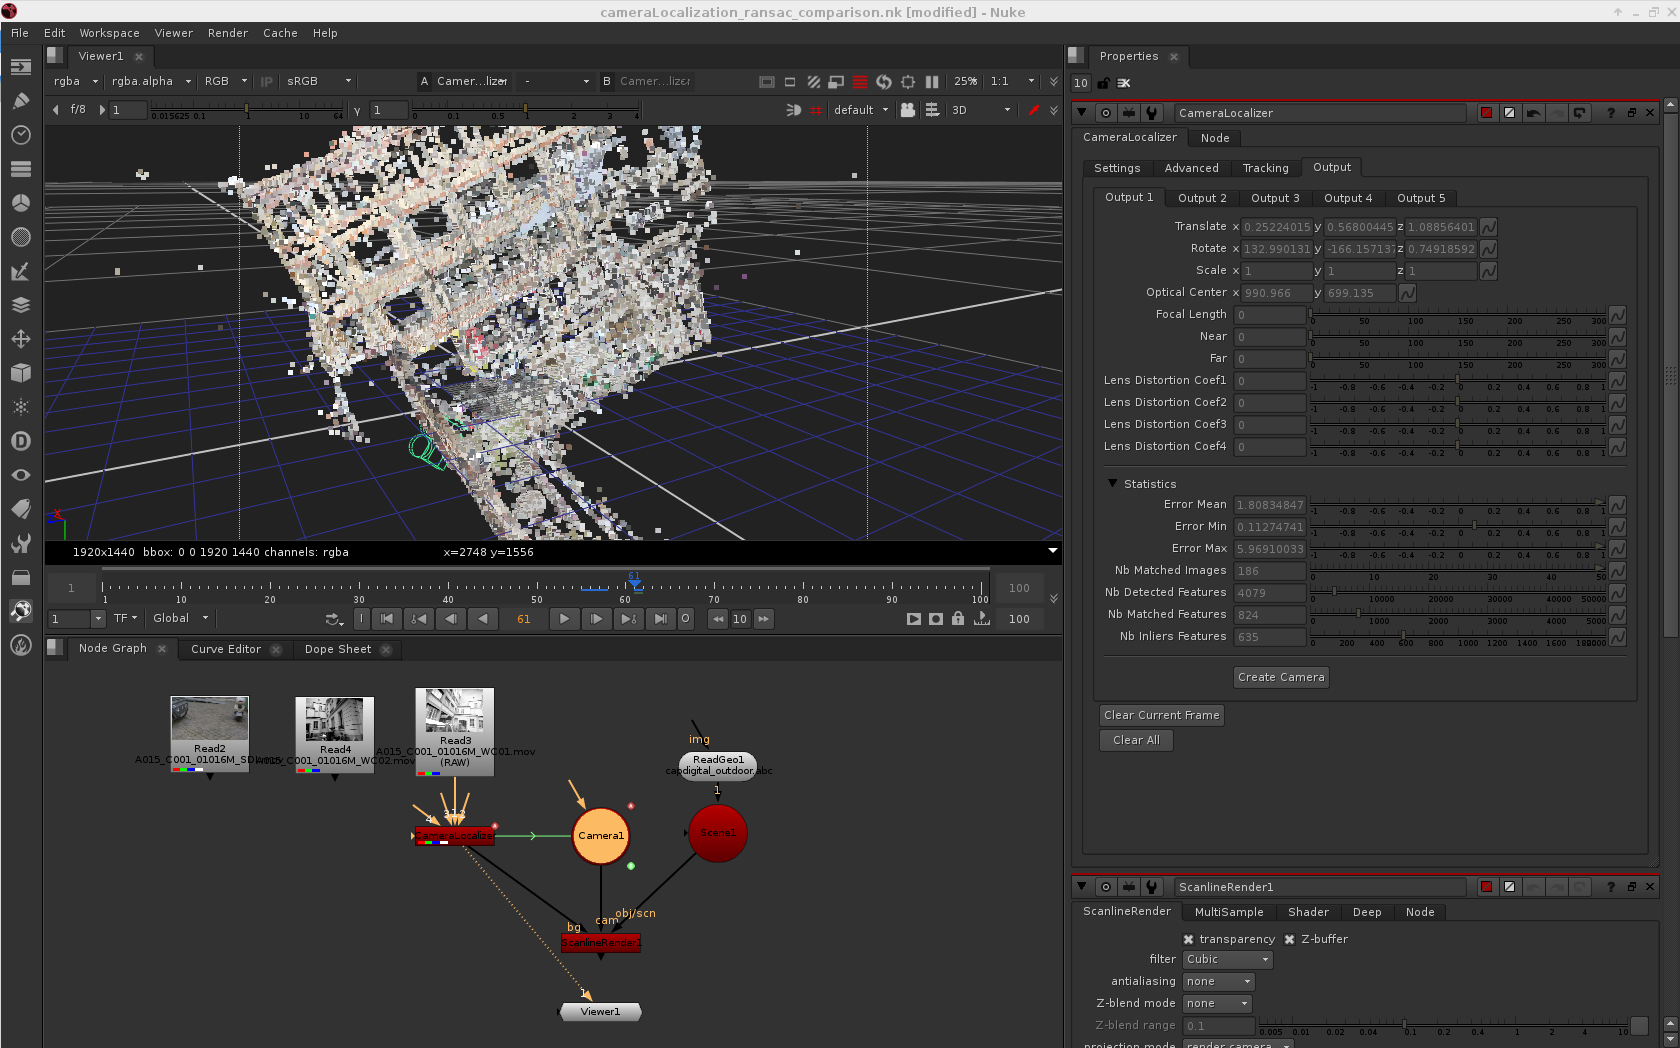Screen dimensions: 1680x1048
Task: Click the viewer pause icon
Action: [932, 82]
